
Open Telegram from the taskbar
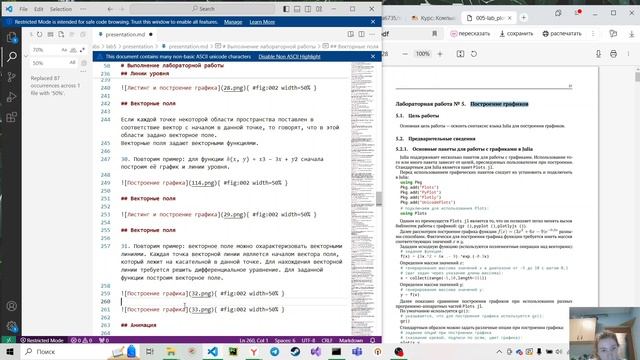point(275,351)
